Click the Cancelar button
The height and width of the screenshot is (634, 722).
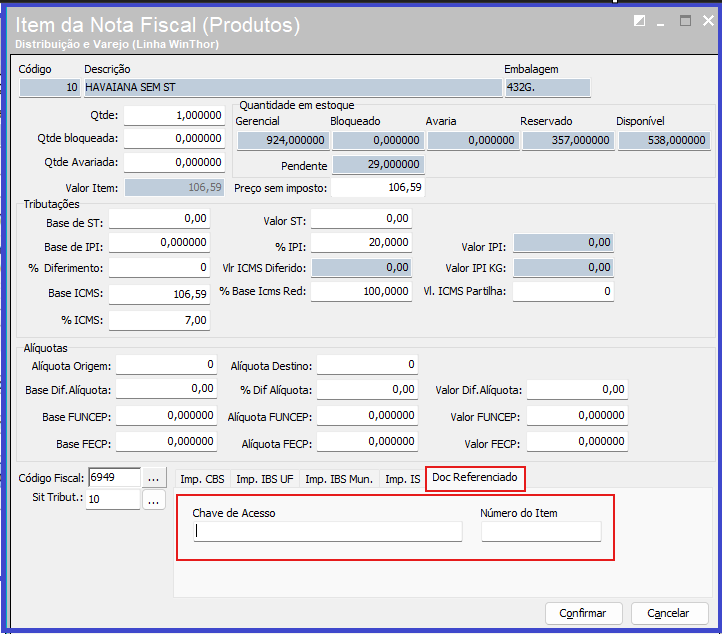point(669,613)
